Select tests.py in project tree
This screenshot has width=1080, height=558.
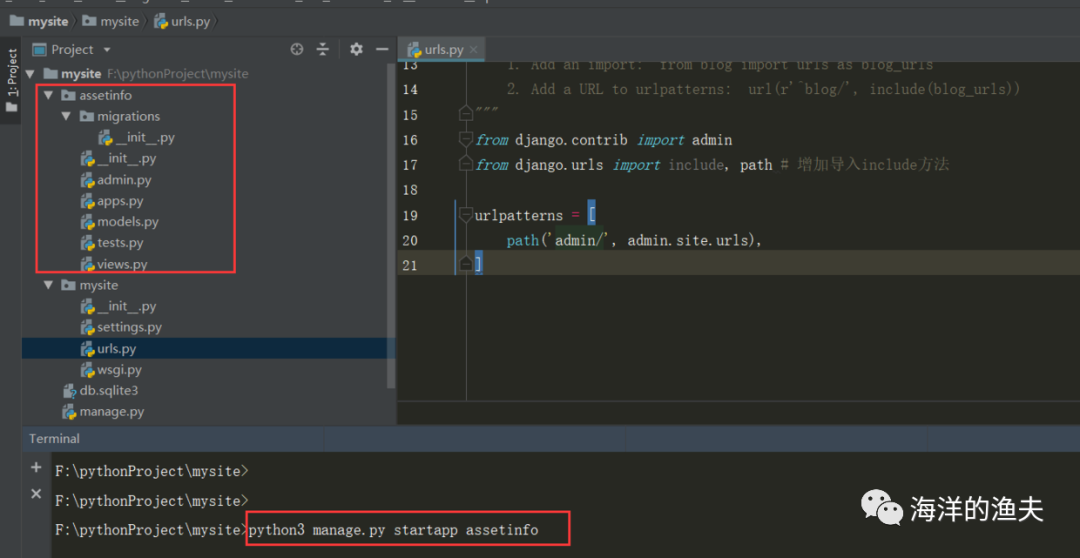pos(112,242)
